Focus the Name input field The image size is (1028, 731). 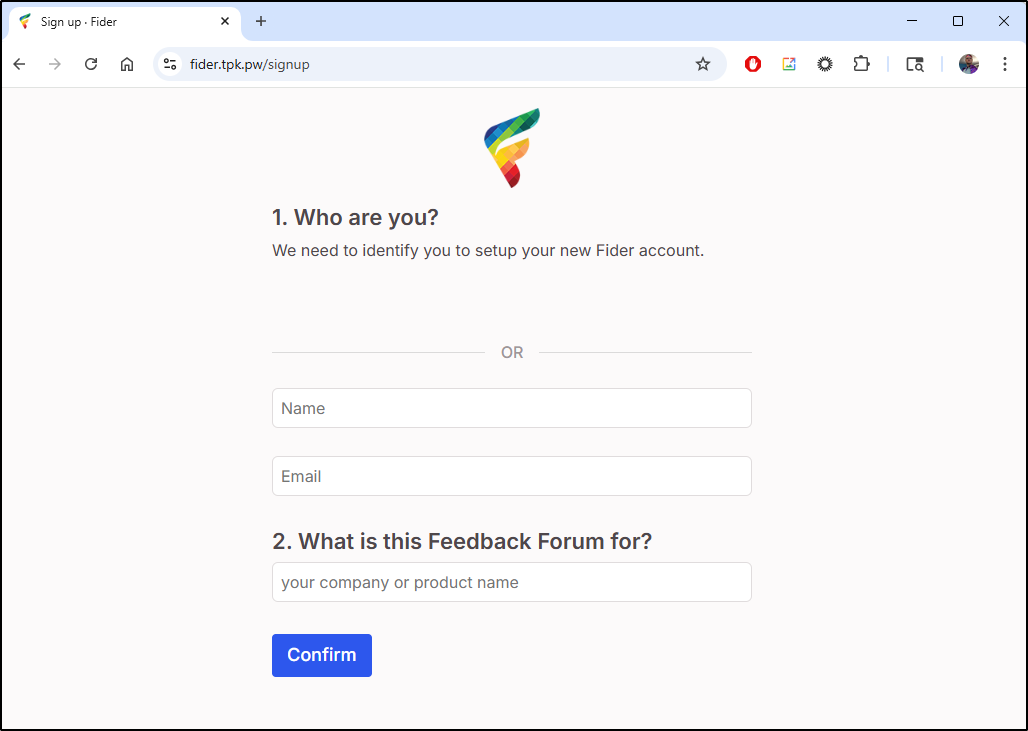tap(512, 408)
